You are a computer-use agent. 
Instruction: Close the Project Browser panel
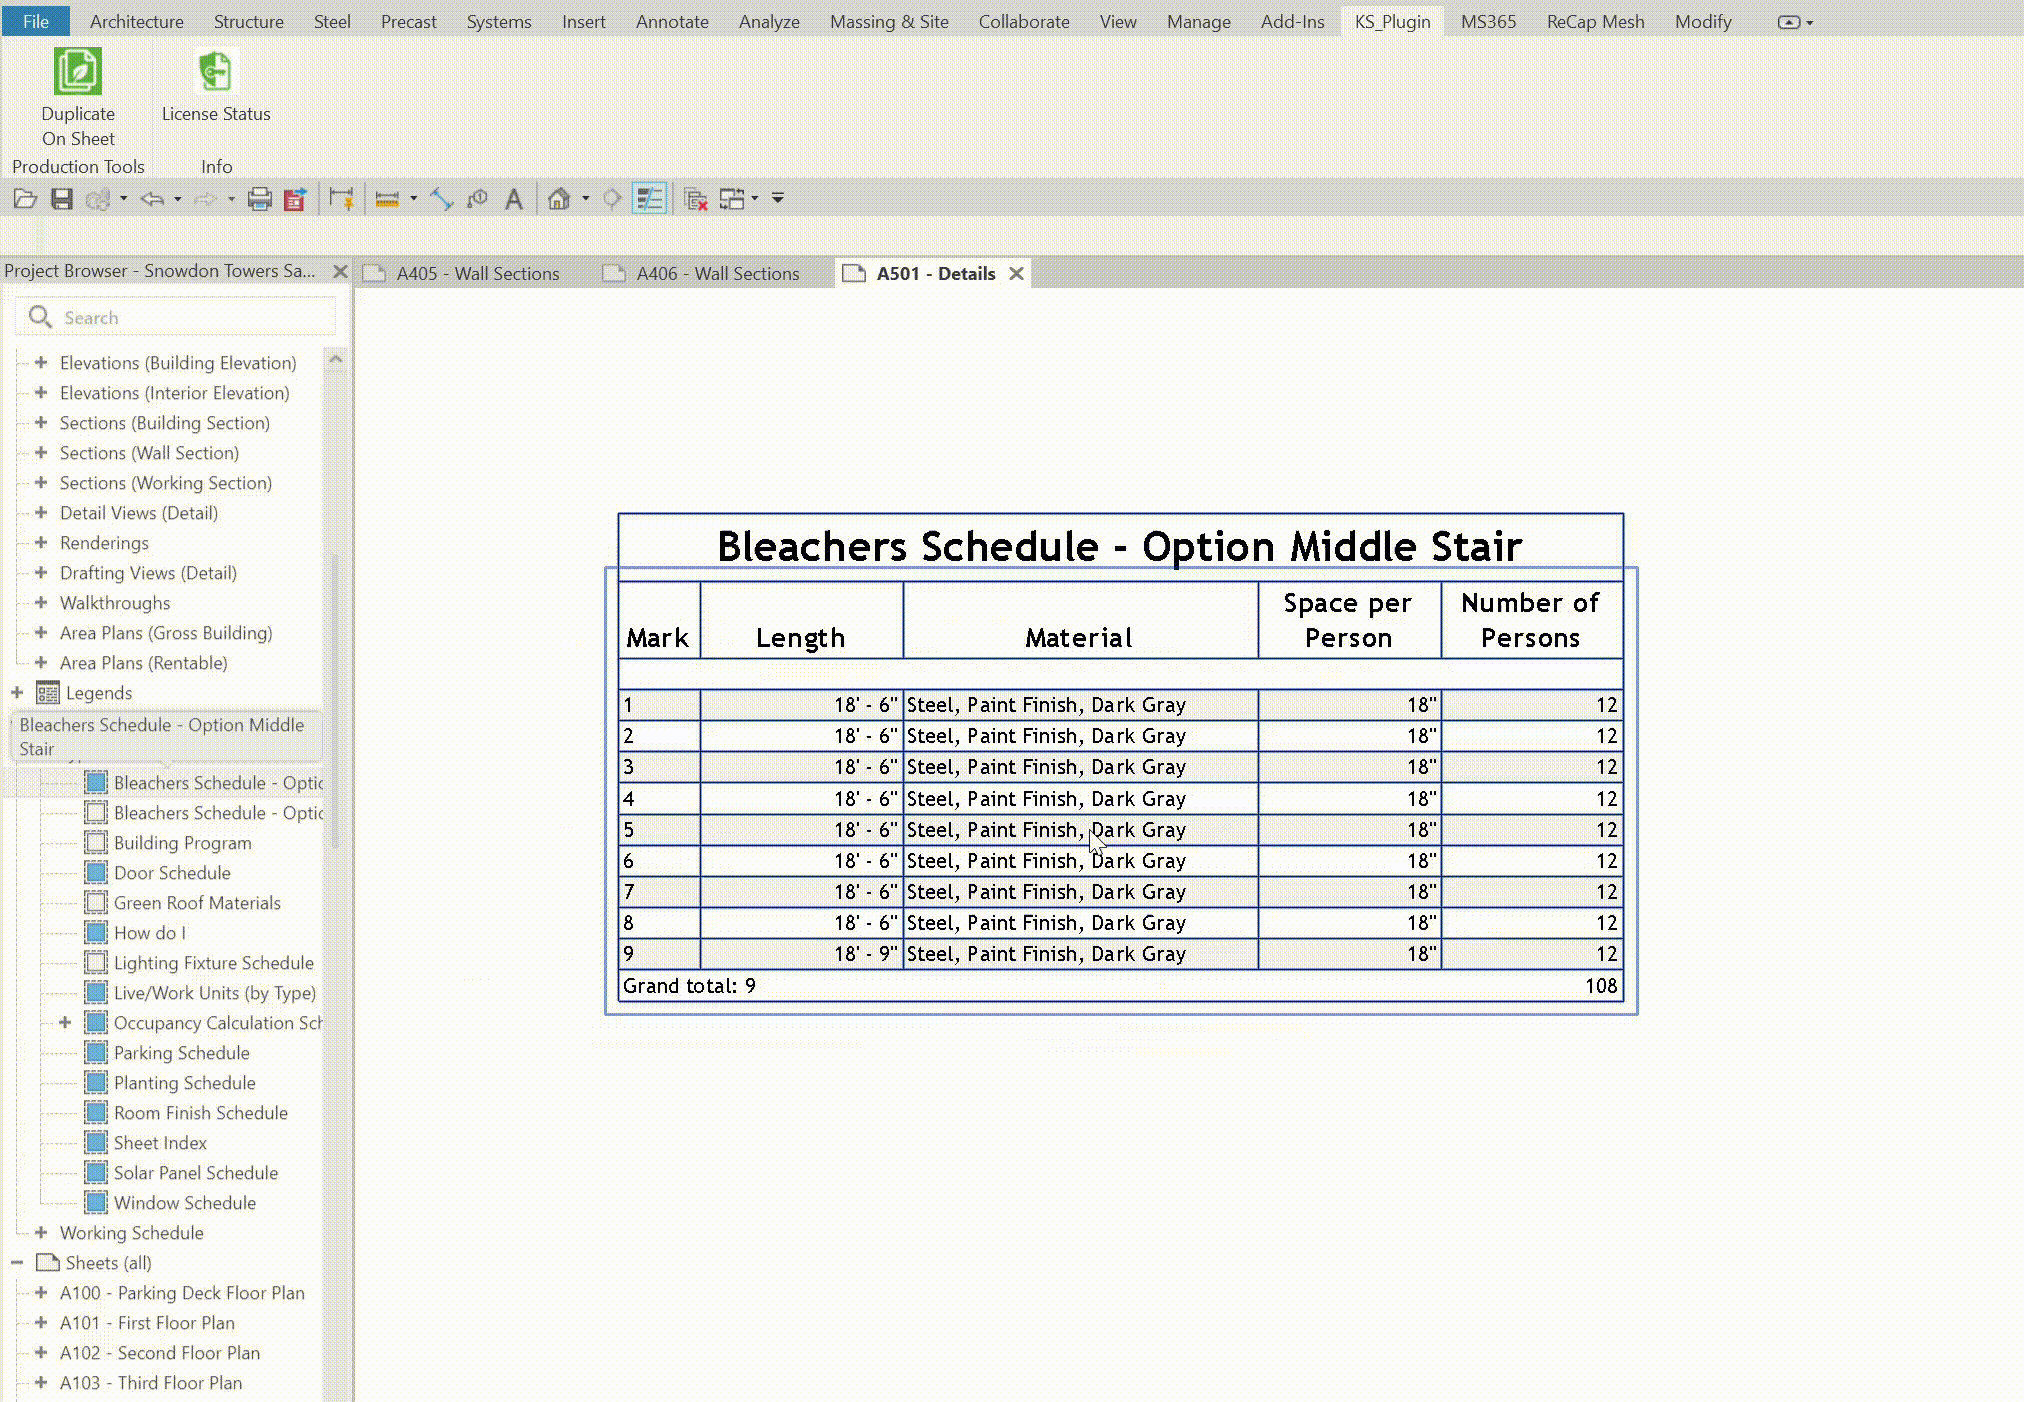click(340, 271)
